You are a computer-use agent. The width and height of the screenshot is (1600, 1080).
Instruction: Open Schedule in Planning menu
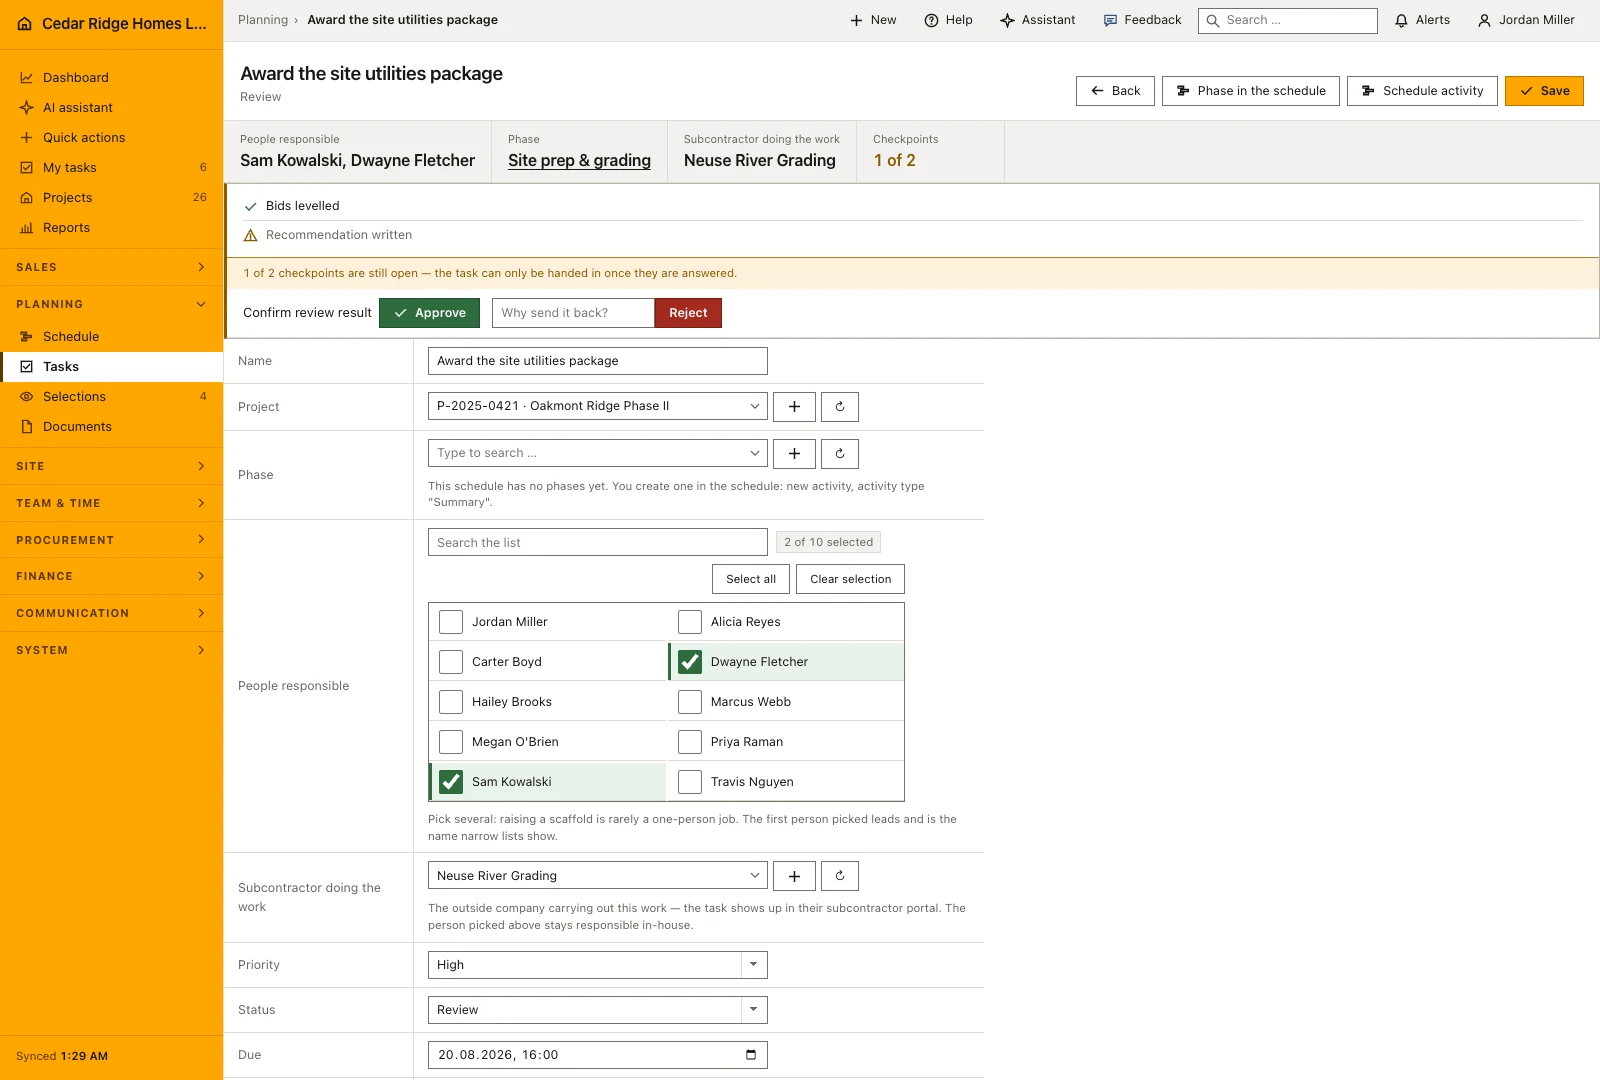111,337
